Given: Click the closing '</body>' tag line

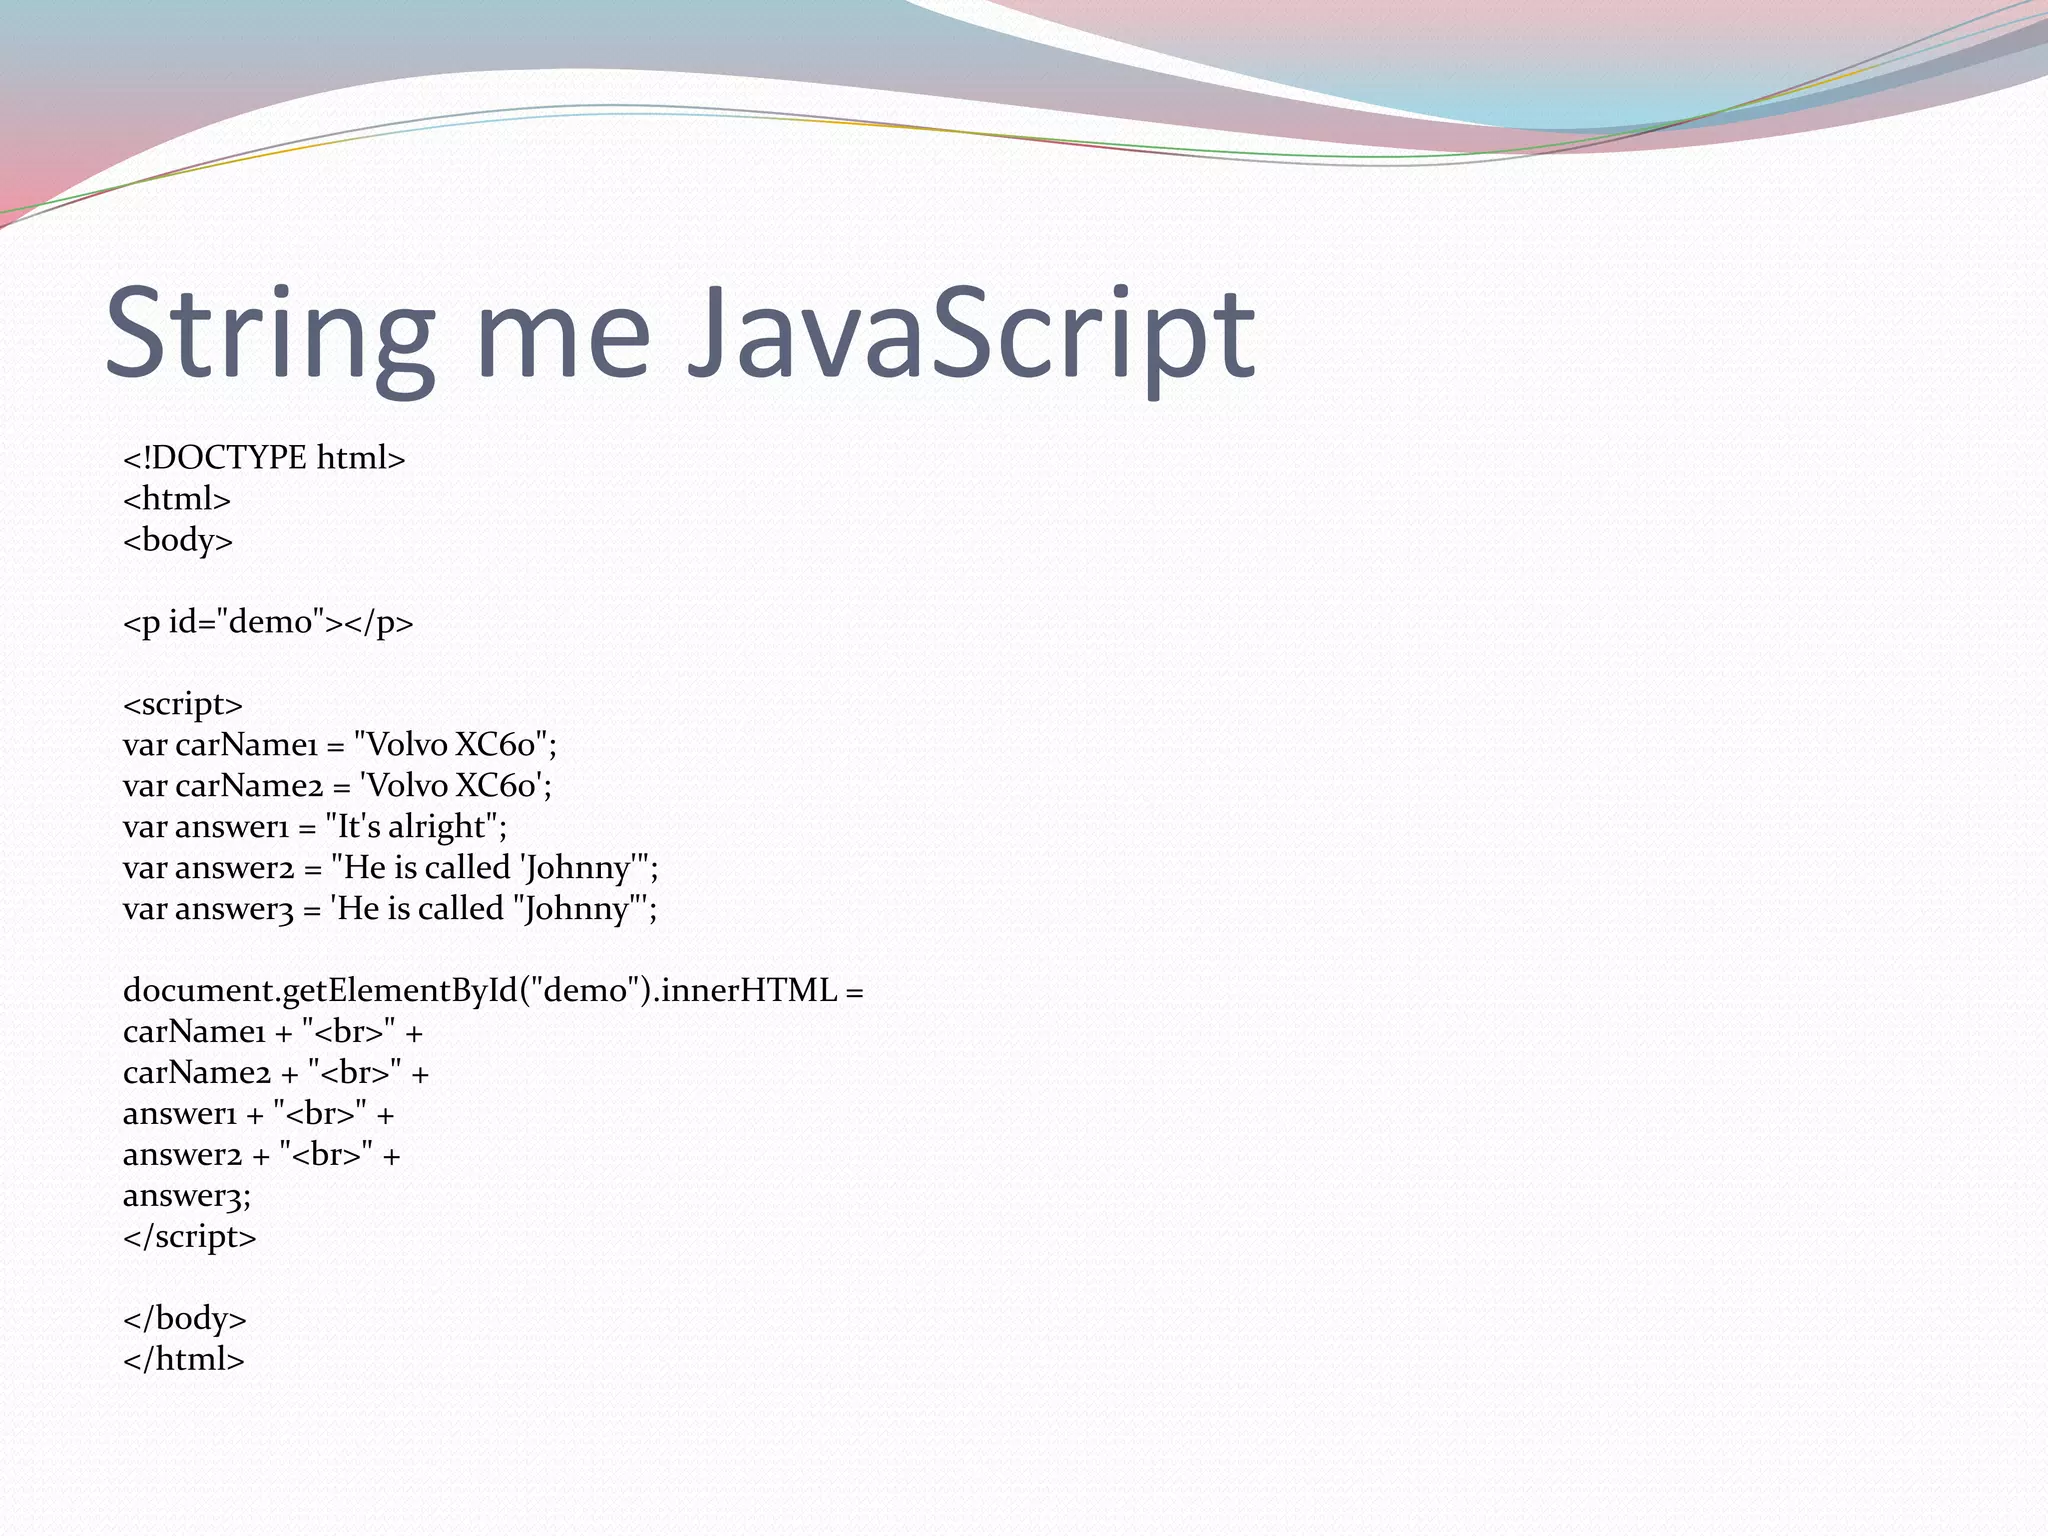Looking at the screenshot, I should coord(185,1319).
